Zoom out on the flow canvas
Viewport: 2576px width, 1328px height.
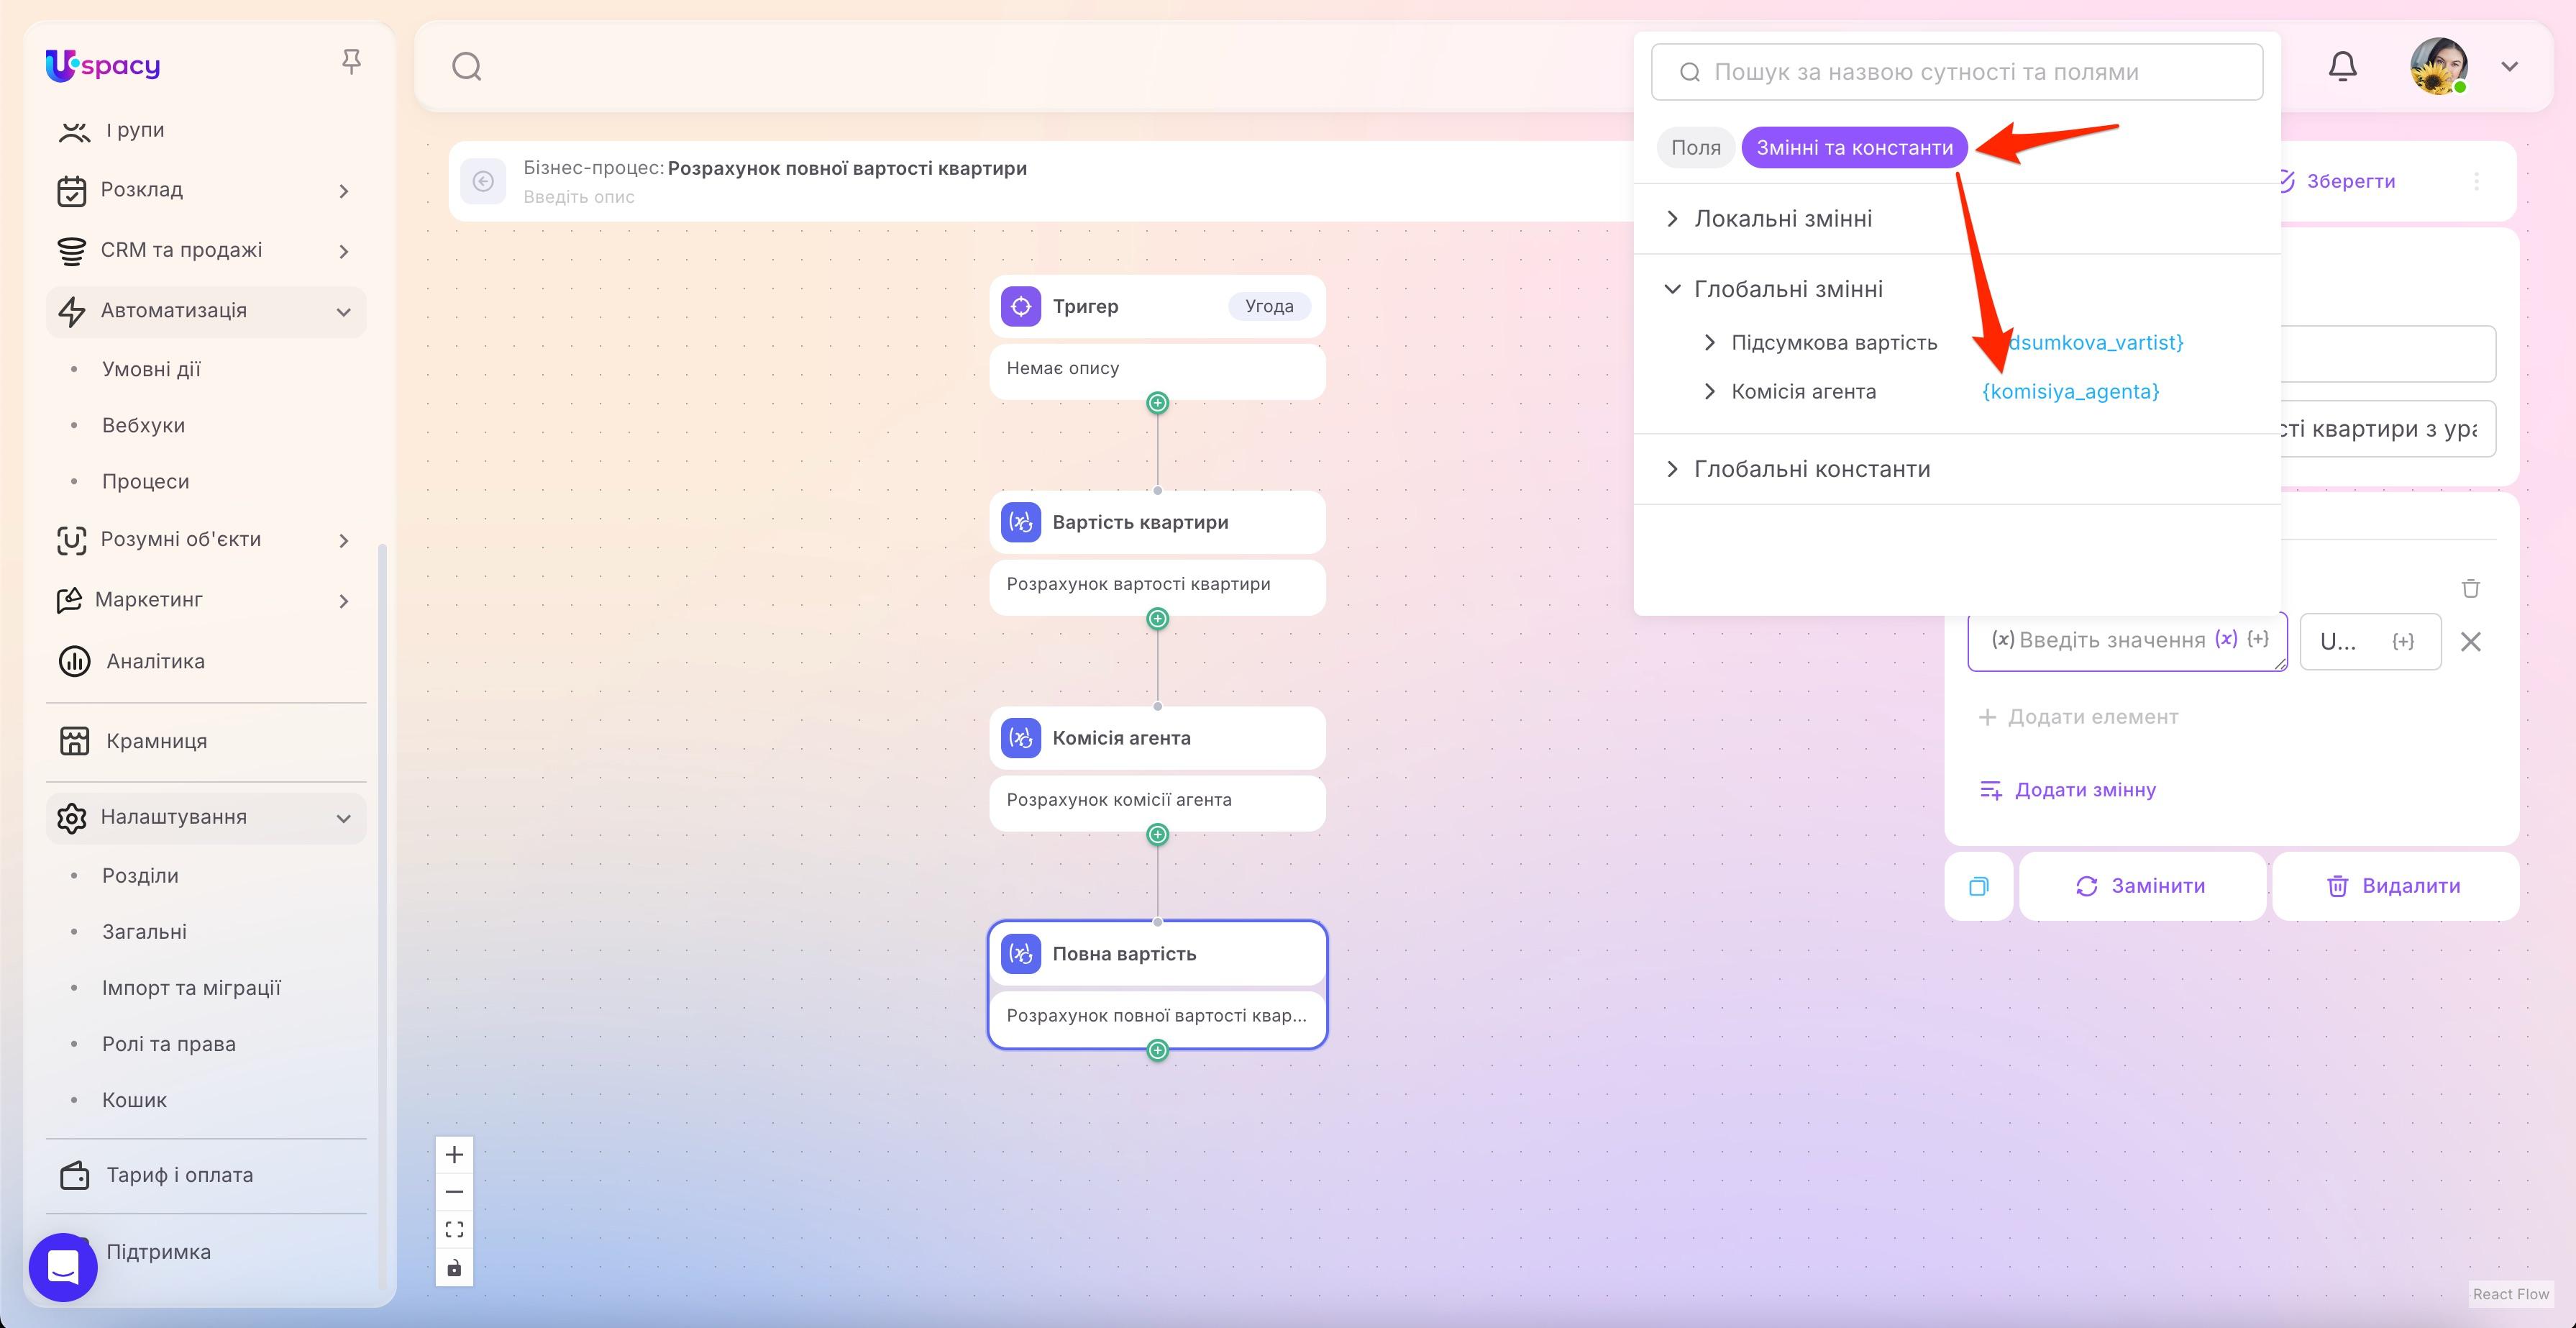[454, 1192]
